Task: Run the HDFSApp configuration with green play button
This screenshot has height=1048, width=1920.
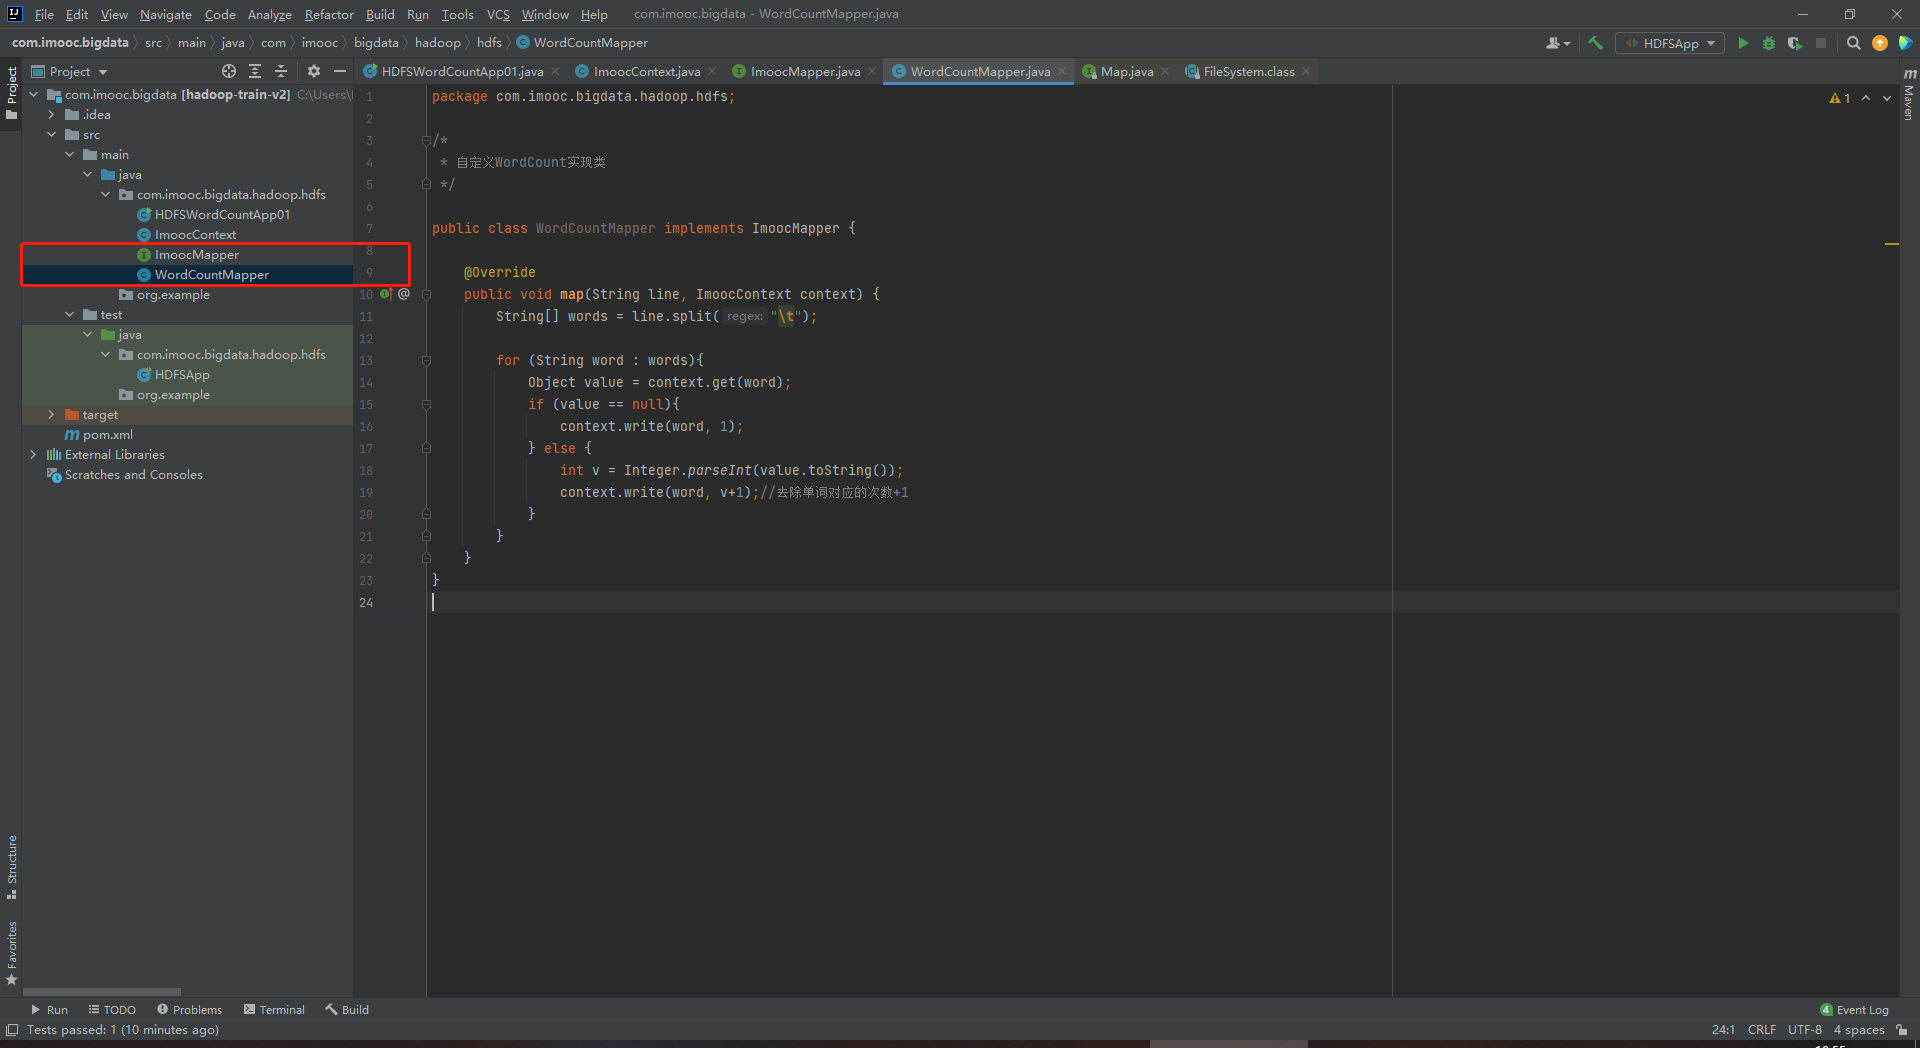Action: pyautogui.click(x=1743, y=43)
